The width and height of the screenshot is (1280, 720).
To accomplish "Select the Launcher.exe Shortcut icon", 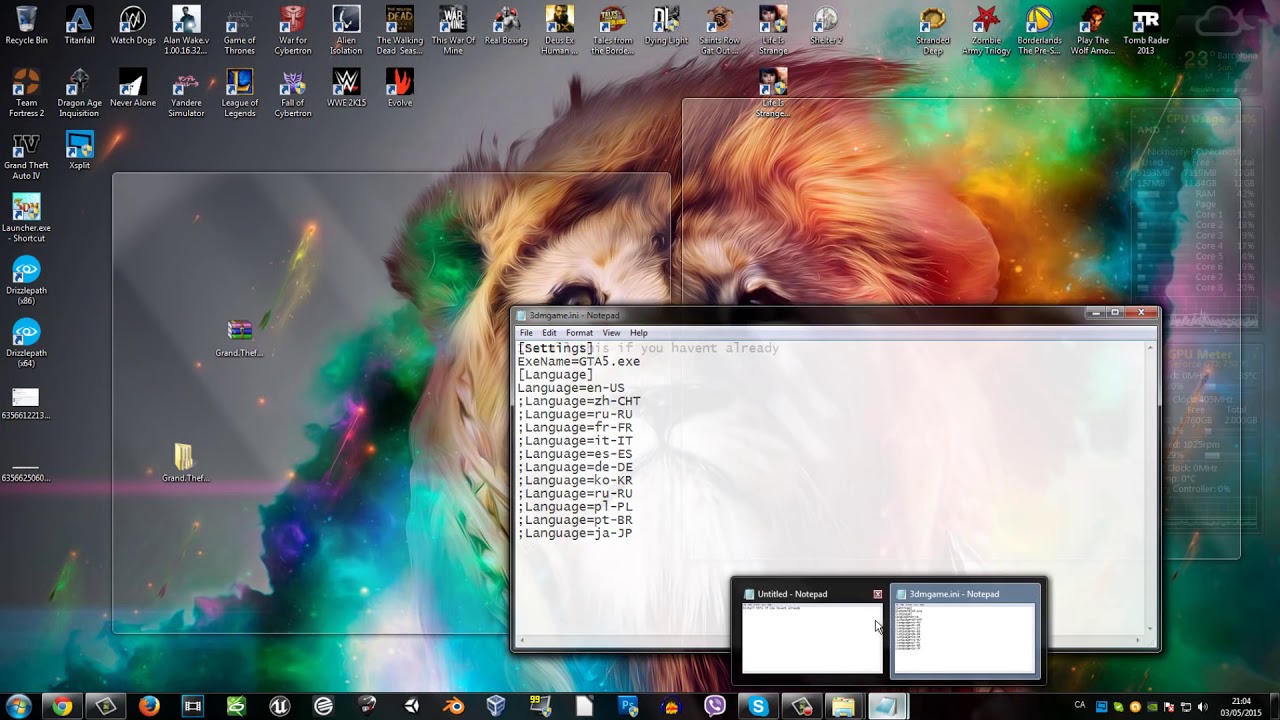I will [26, 217].
